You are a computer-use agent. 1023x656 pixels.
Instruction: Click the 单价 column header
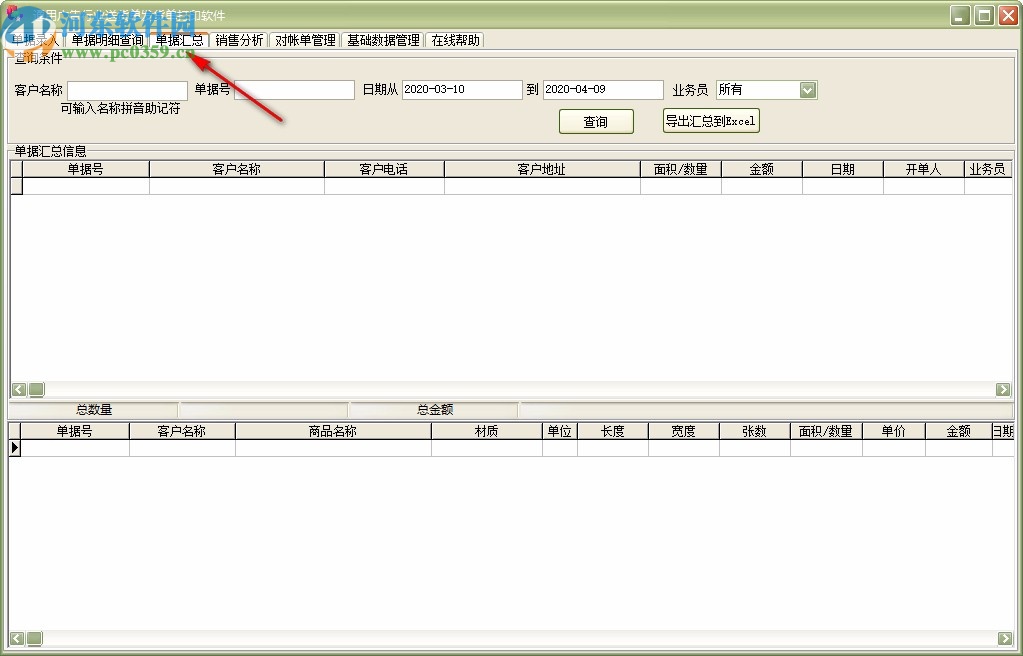893,431
